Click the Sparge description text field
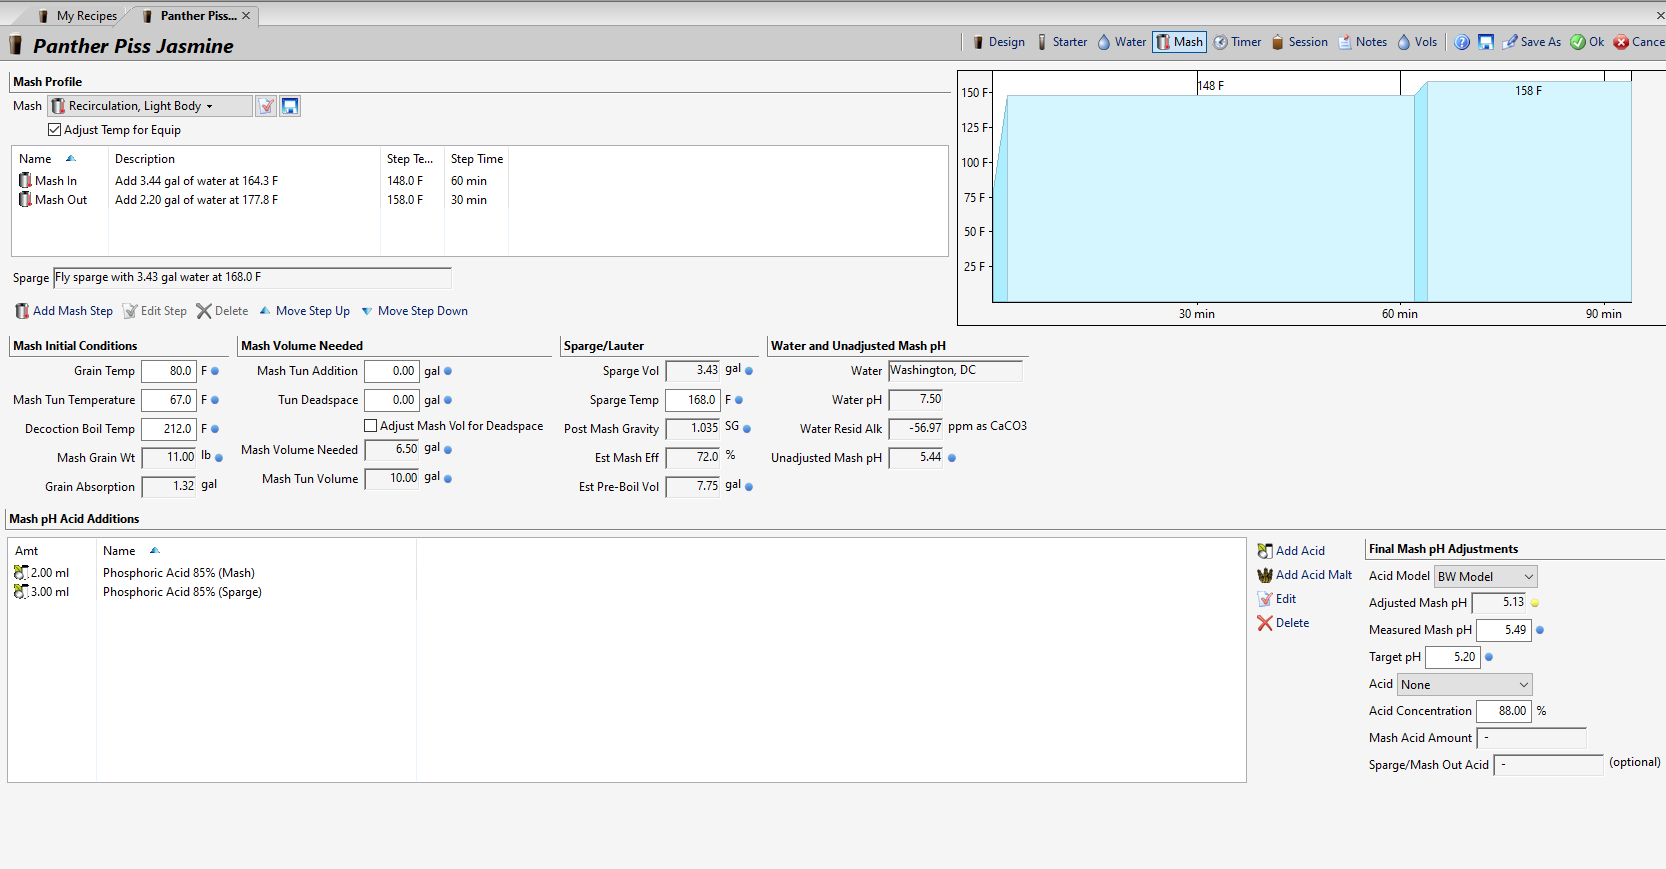 (x=252, y=277)
